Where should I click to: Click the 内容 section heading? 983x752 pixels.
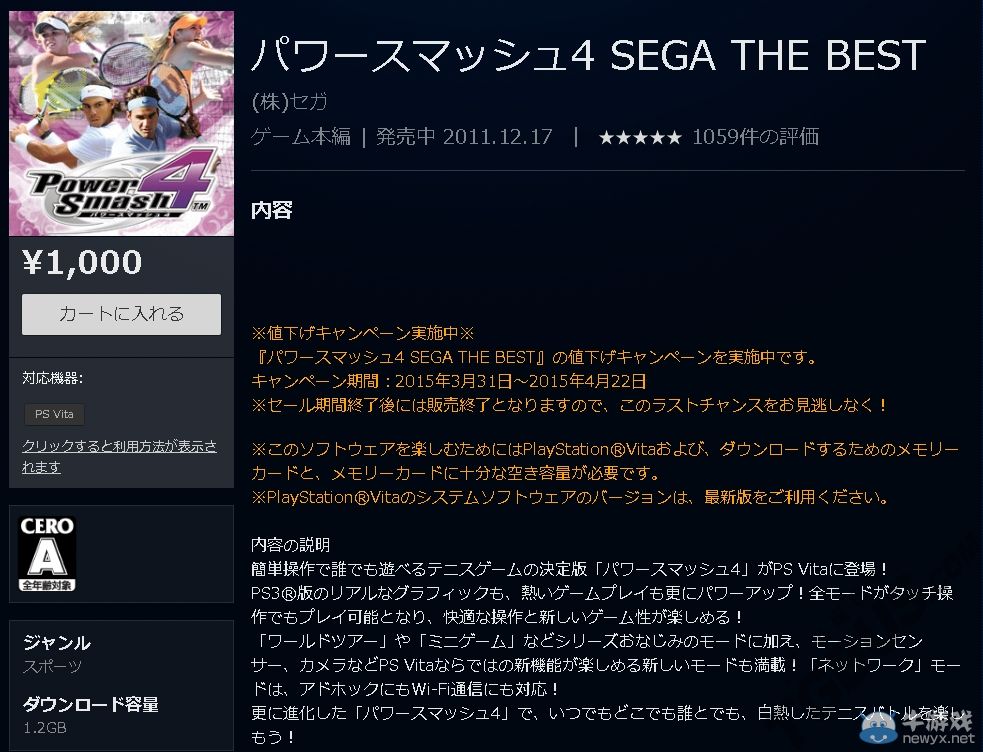(x=271, y=210)
